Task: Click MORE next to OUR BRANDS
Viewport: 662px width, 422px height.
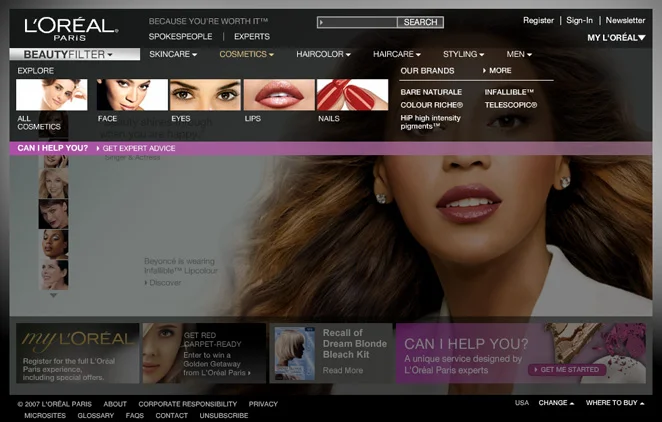Action: (497, 70)
